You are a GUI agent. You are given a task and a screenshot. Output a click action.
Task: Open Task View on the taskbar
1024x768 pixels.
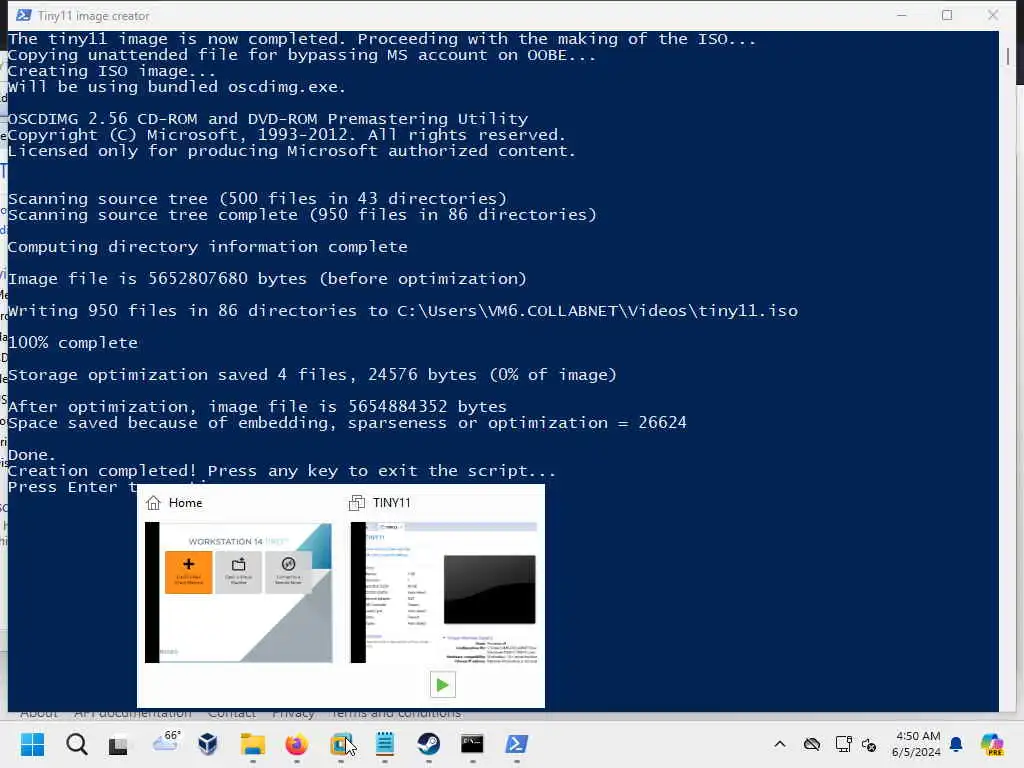point(118,744)
